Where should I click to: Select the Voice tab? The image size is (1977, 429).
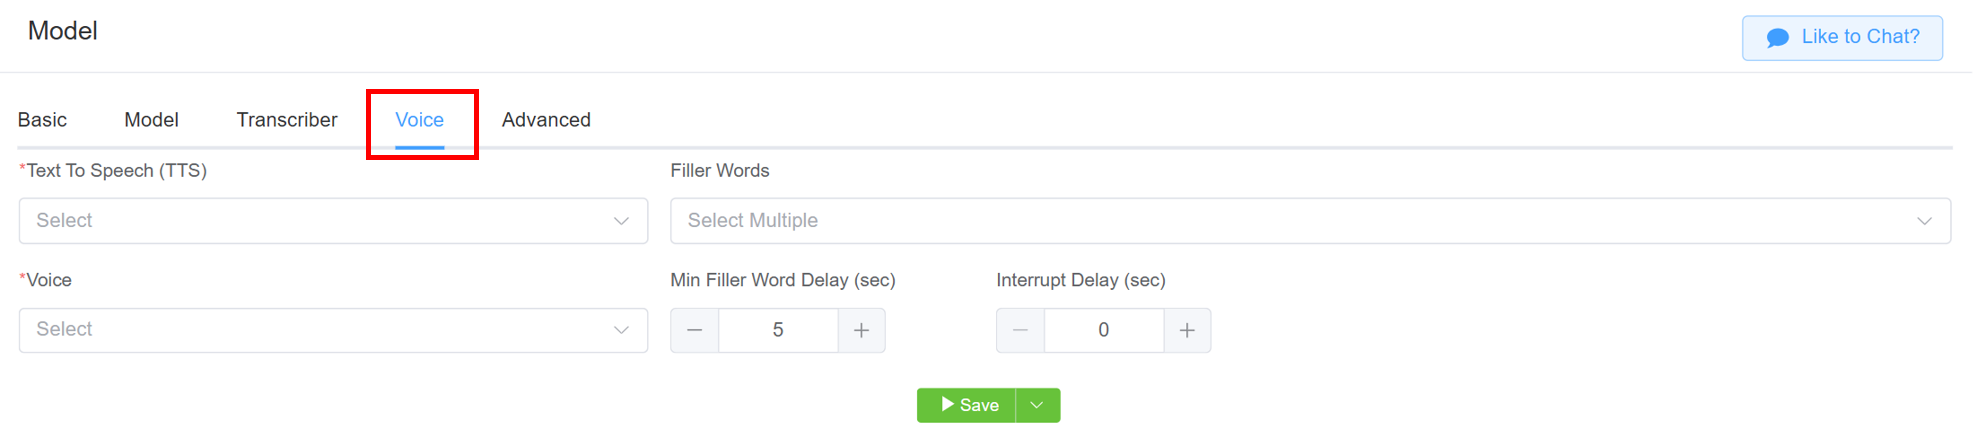[419, 120]
